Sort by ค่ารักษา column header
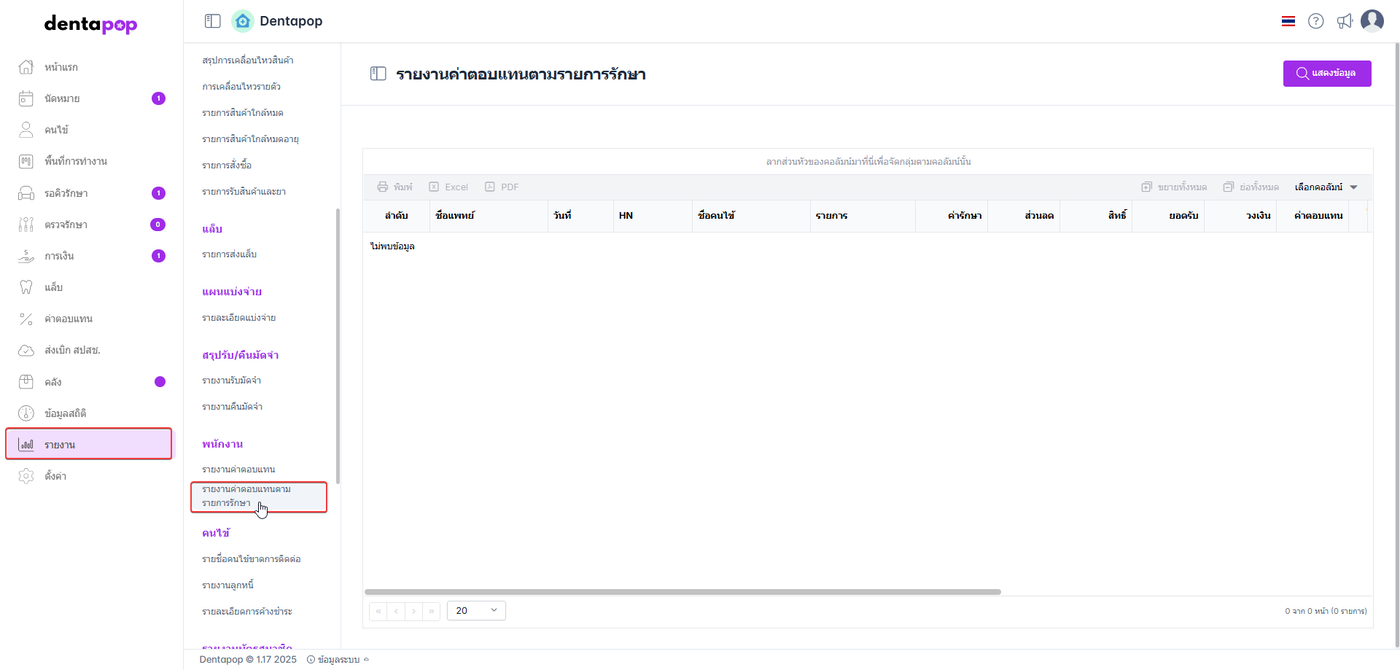Image resolution: width=1400 pixels, height=670 pixels. tap(951, 216)
